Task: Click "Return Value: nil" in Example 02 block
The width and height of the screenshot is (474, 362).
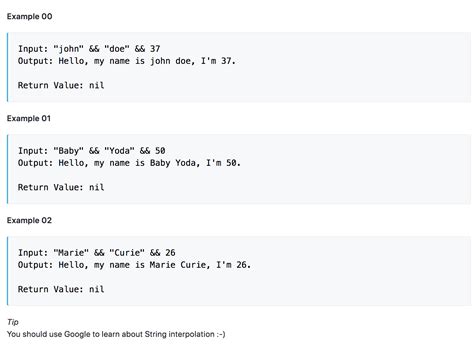Action: (61, 289)
